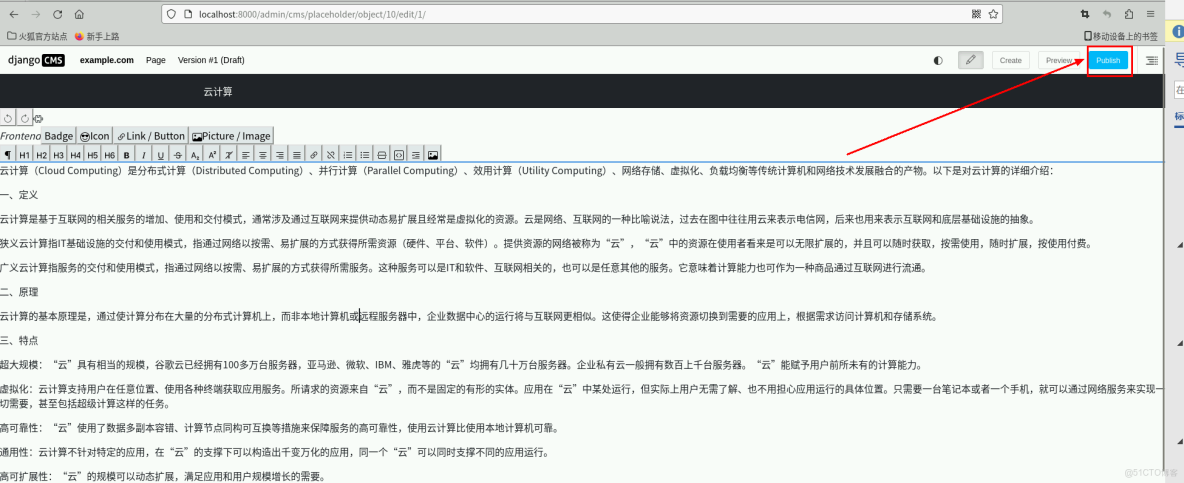
Task: Clear text formatting
Action: [229, 155]
